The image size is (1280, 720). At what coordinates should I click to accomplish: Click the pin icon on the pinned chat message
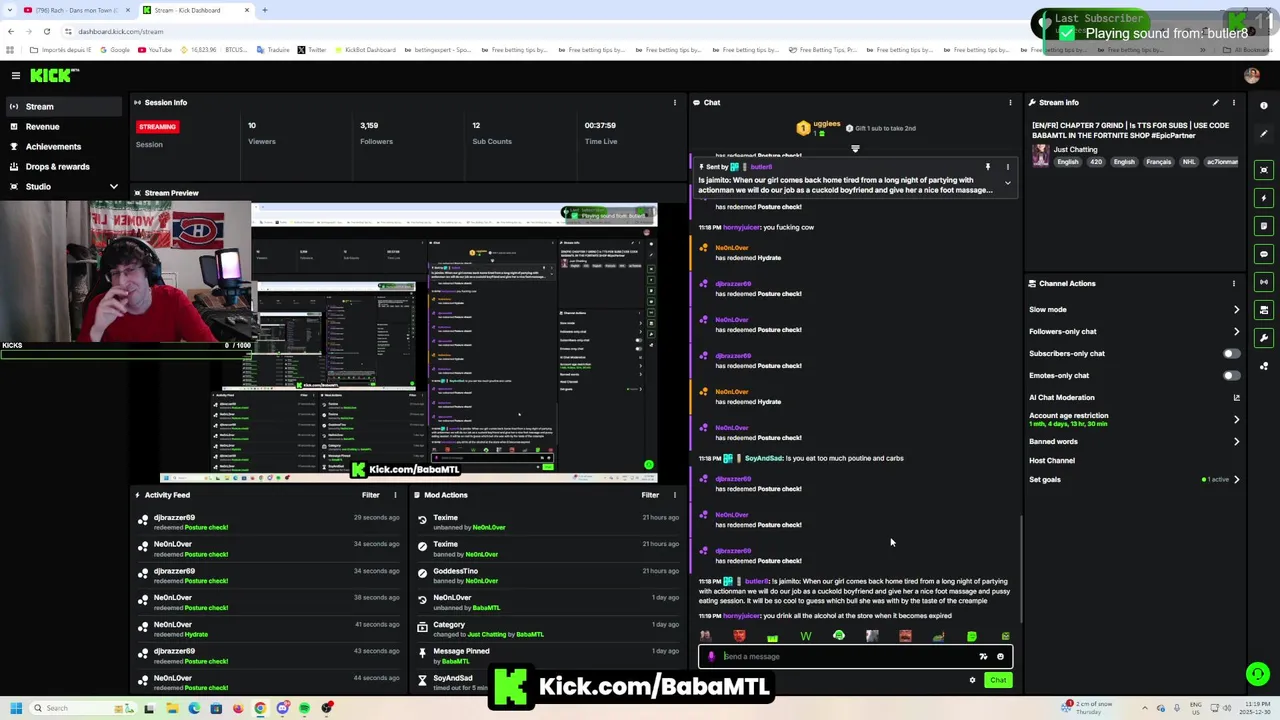[987, 167]
